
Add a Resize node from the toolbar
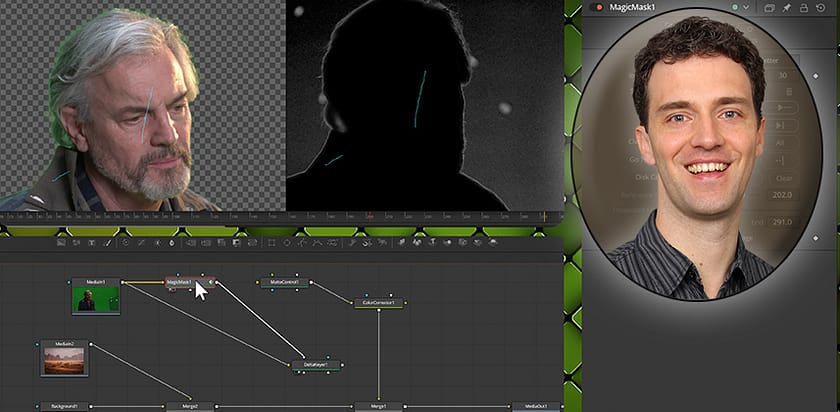click(236, 243)
